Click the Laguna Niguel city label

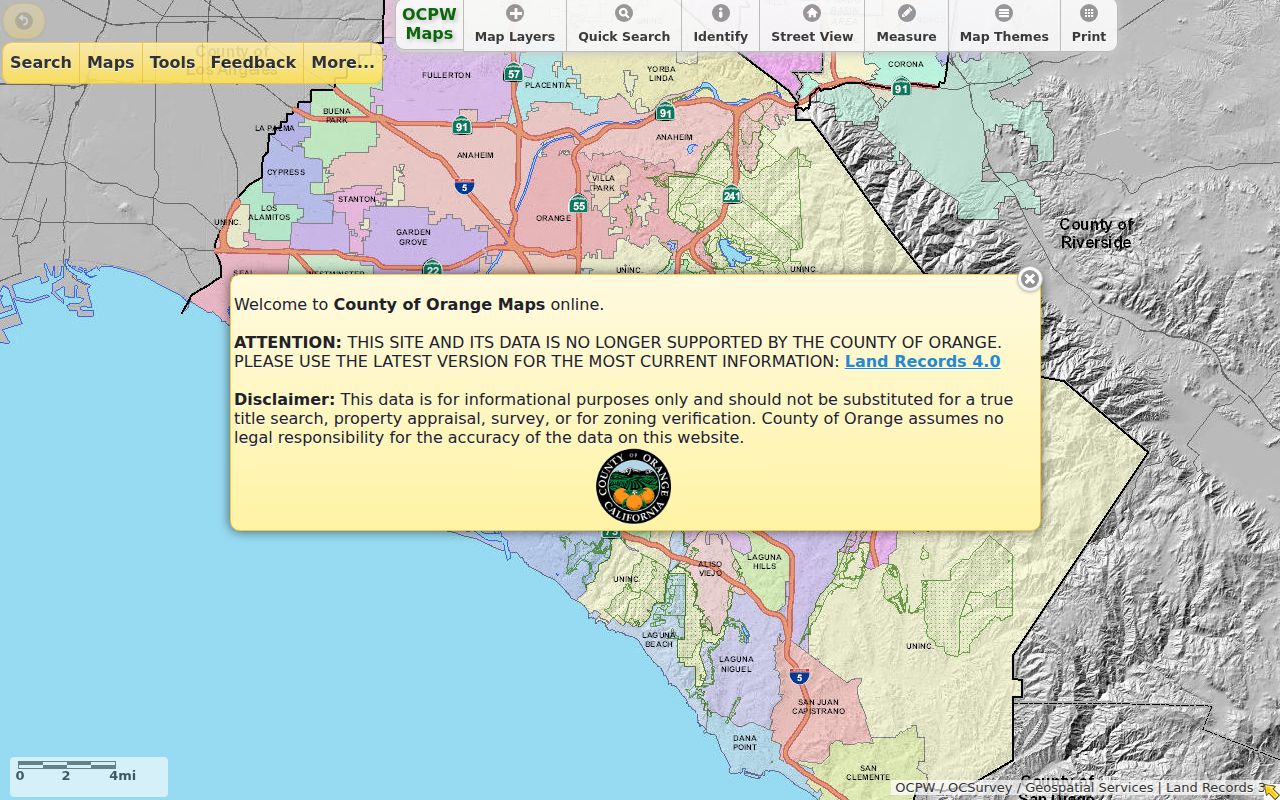click(736, 664)
